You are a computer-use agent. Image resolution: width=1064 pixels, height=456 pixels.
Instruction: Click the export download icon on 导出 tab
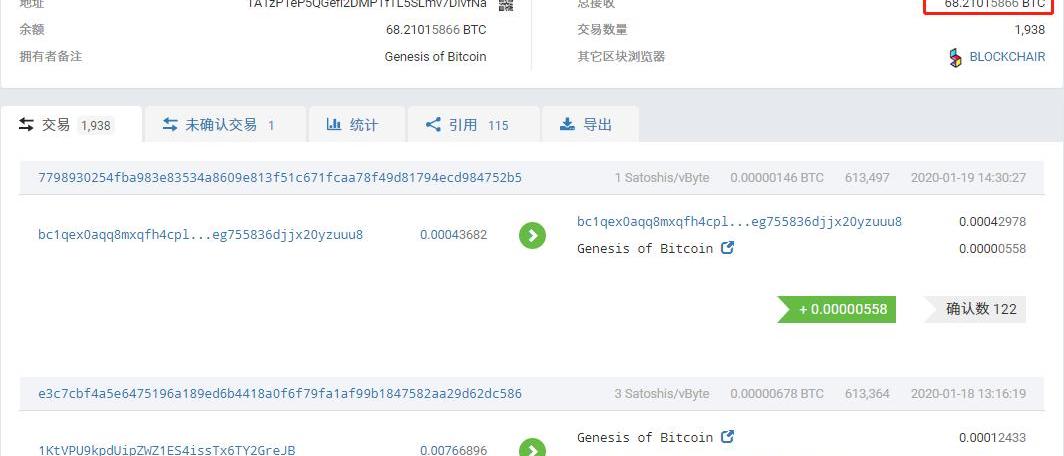[x=567, y=125]
